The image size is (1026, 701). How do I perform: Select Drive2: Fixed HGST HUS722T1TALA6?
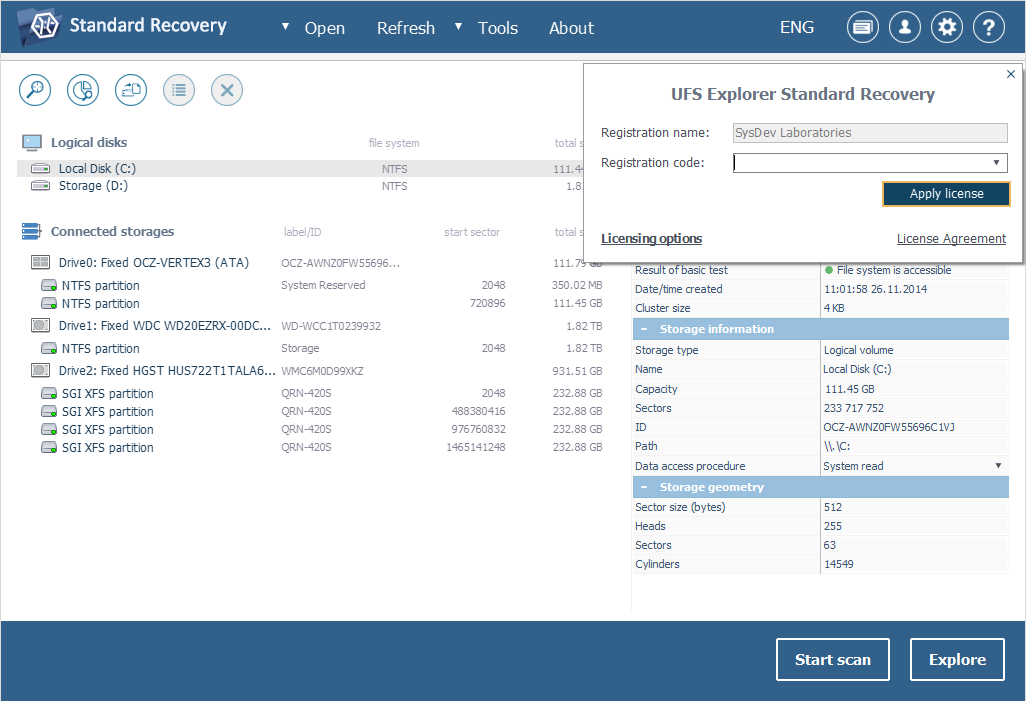click(167, 370)
